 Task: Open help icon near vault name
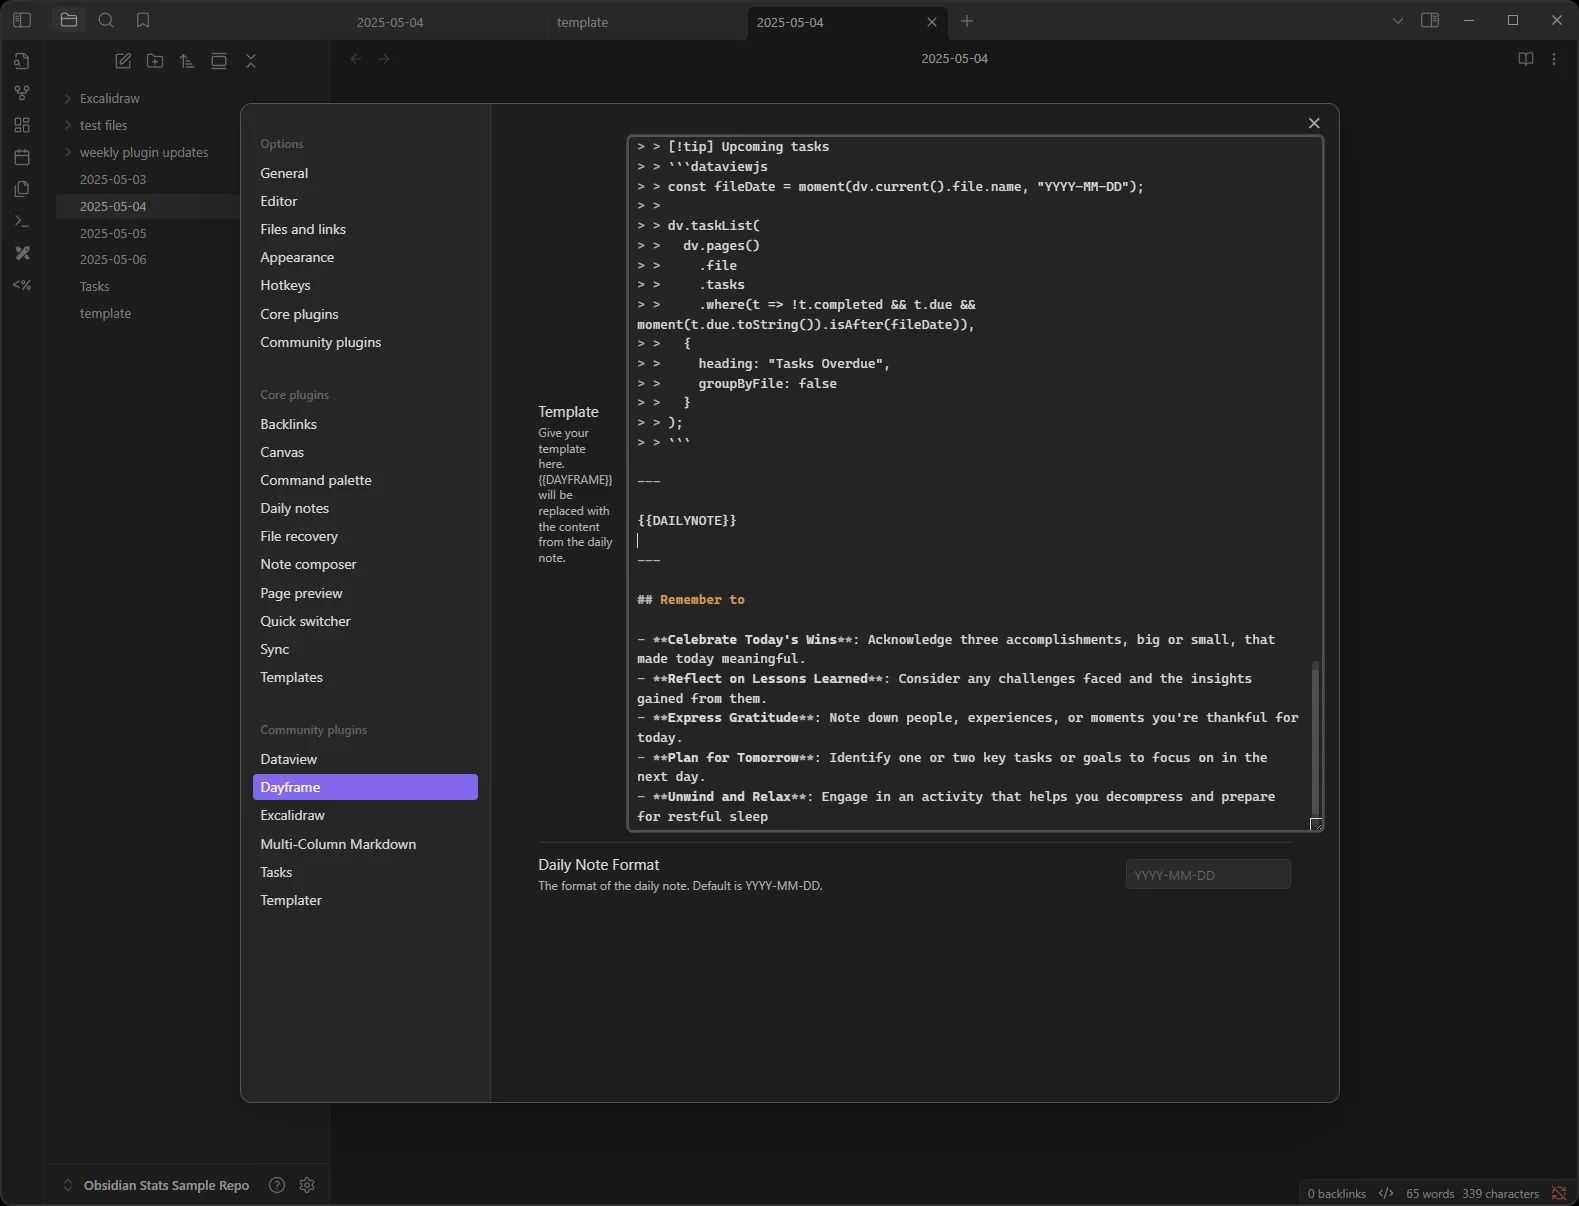pyautogui.click(x=277, y=1185)
